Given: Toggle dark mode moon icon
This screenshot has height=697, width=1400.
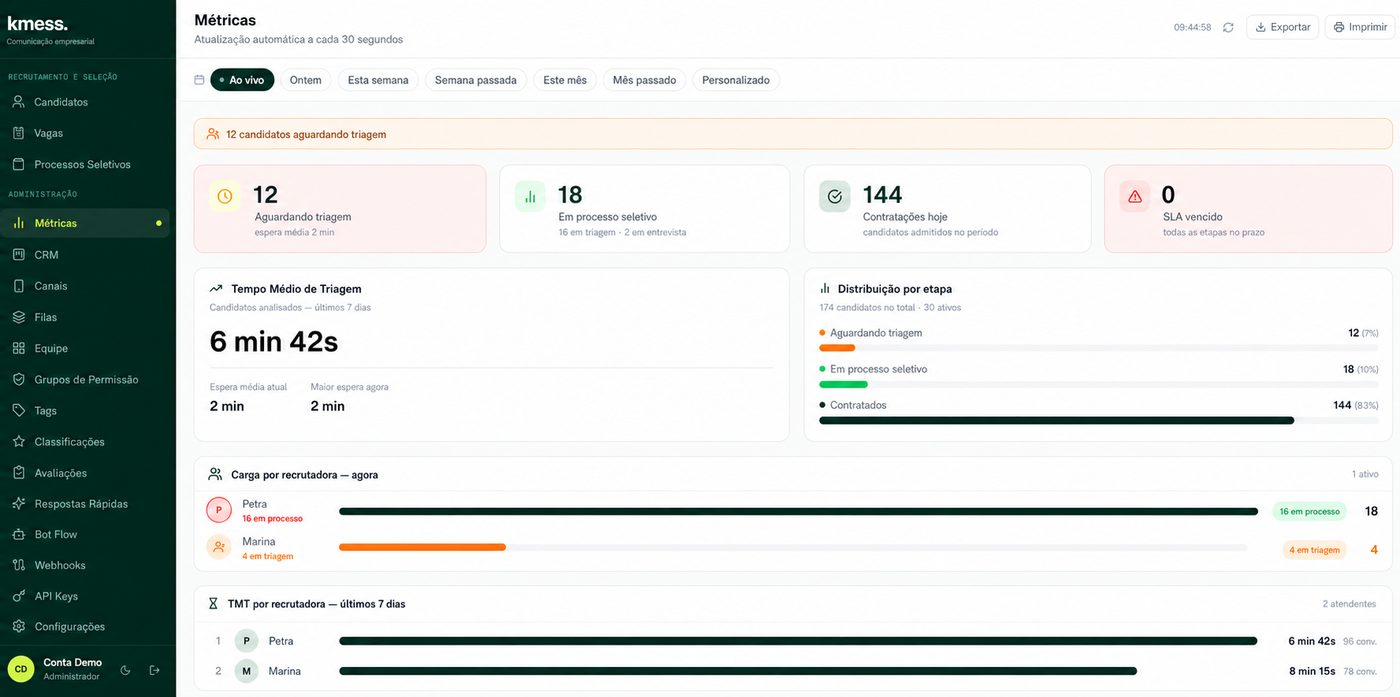Looking at the screenshot, I should pyautogui.click(x=126, y=670).
